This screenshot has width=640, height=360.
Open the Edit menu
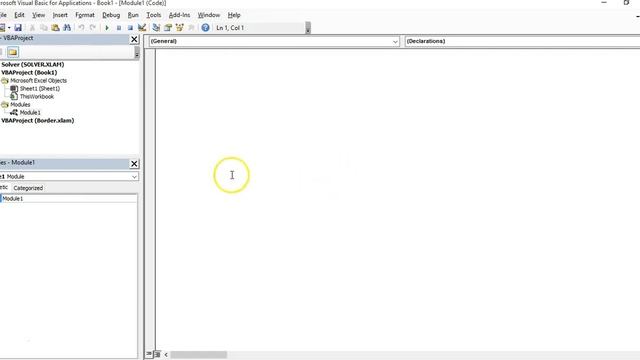(19, 15)
